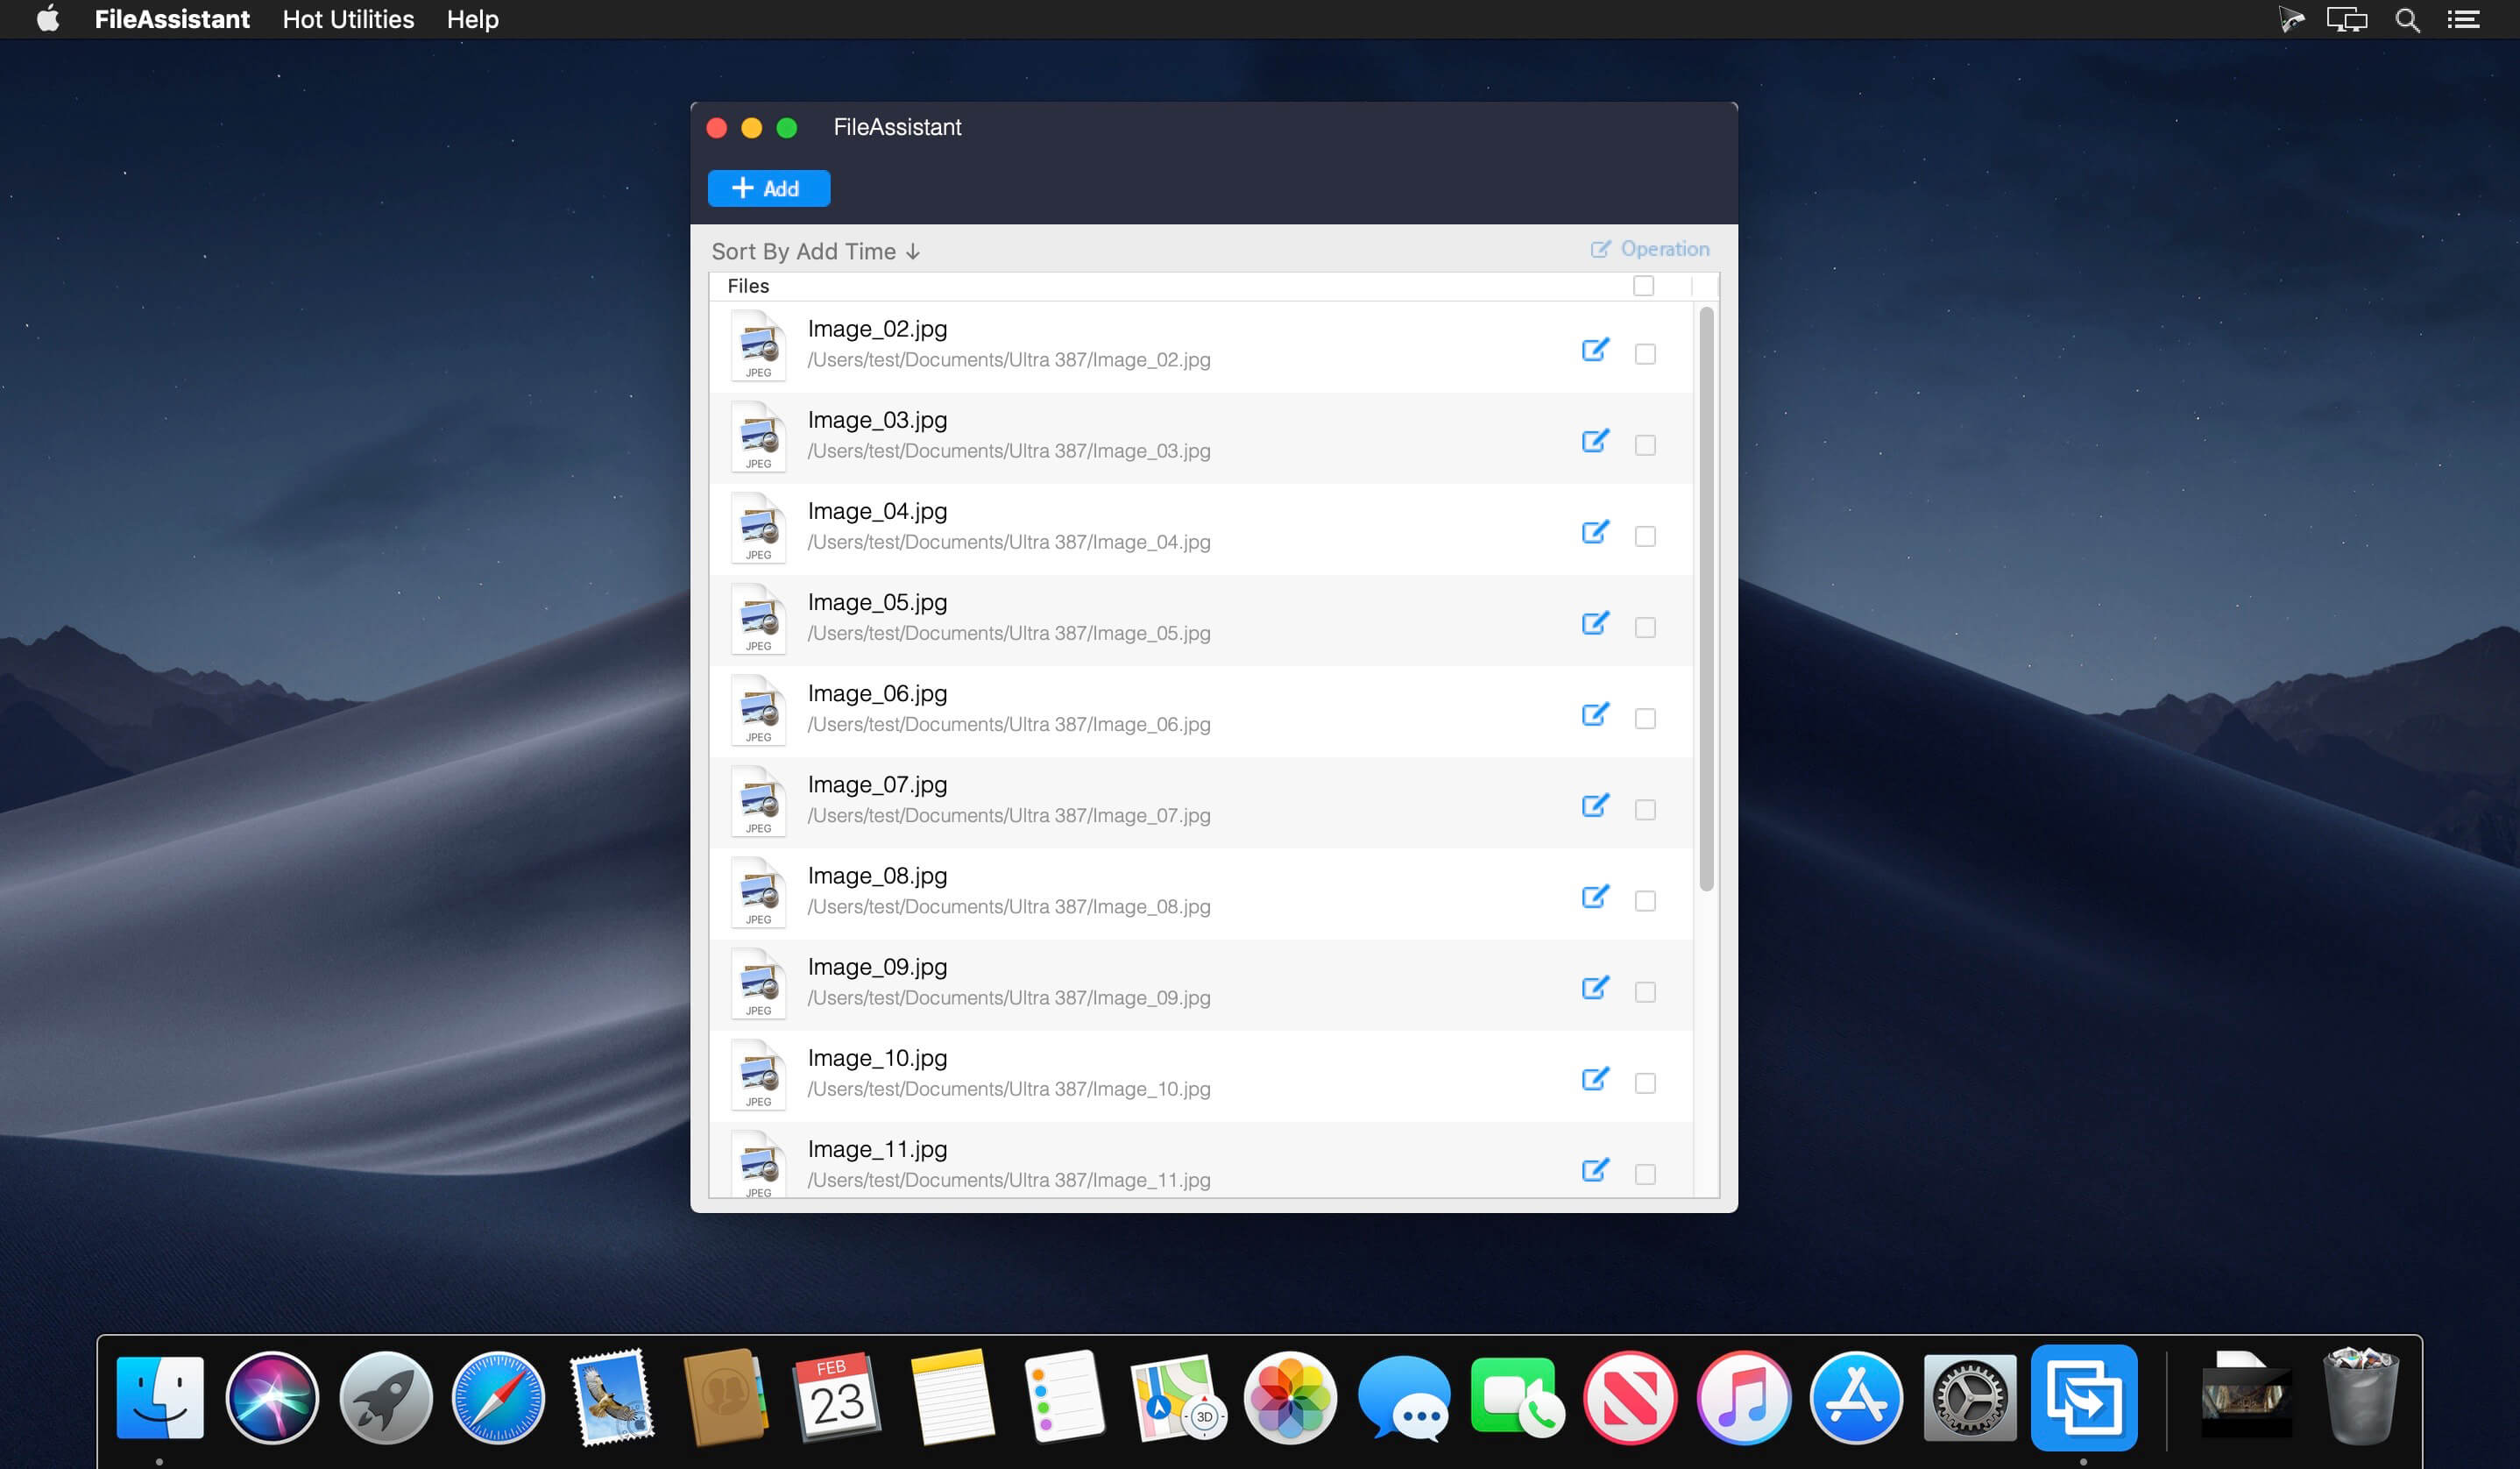
Task: Open Spotlight search in menu bar
Action: point(2407,19)
